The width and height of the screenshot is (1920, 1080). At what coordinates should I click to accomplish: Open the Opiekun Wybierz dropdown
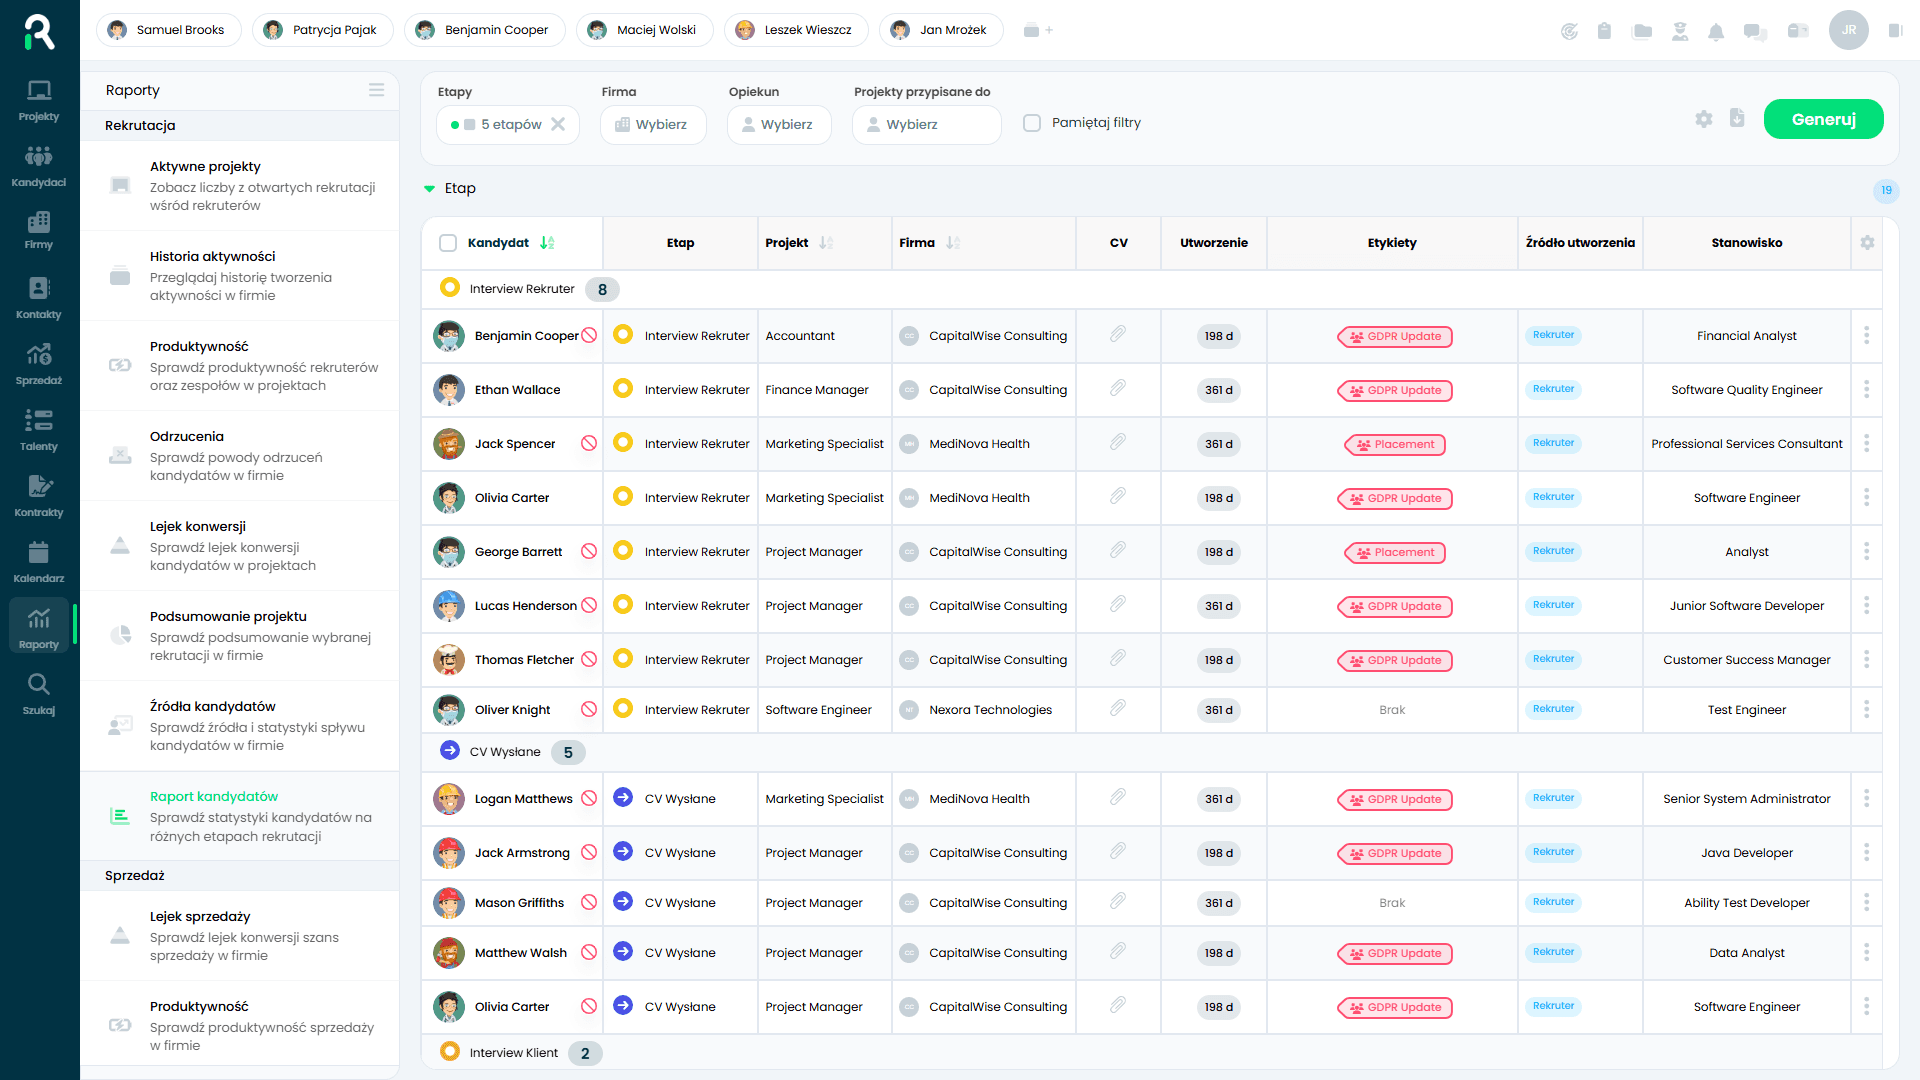(x=778, y=125)
